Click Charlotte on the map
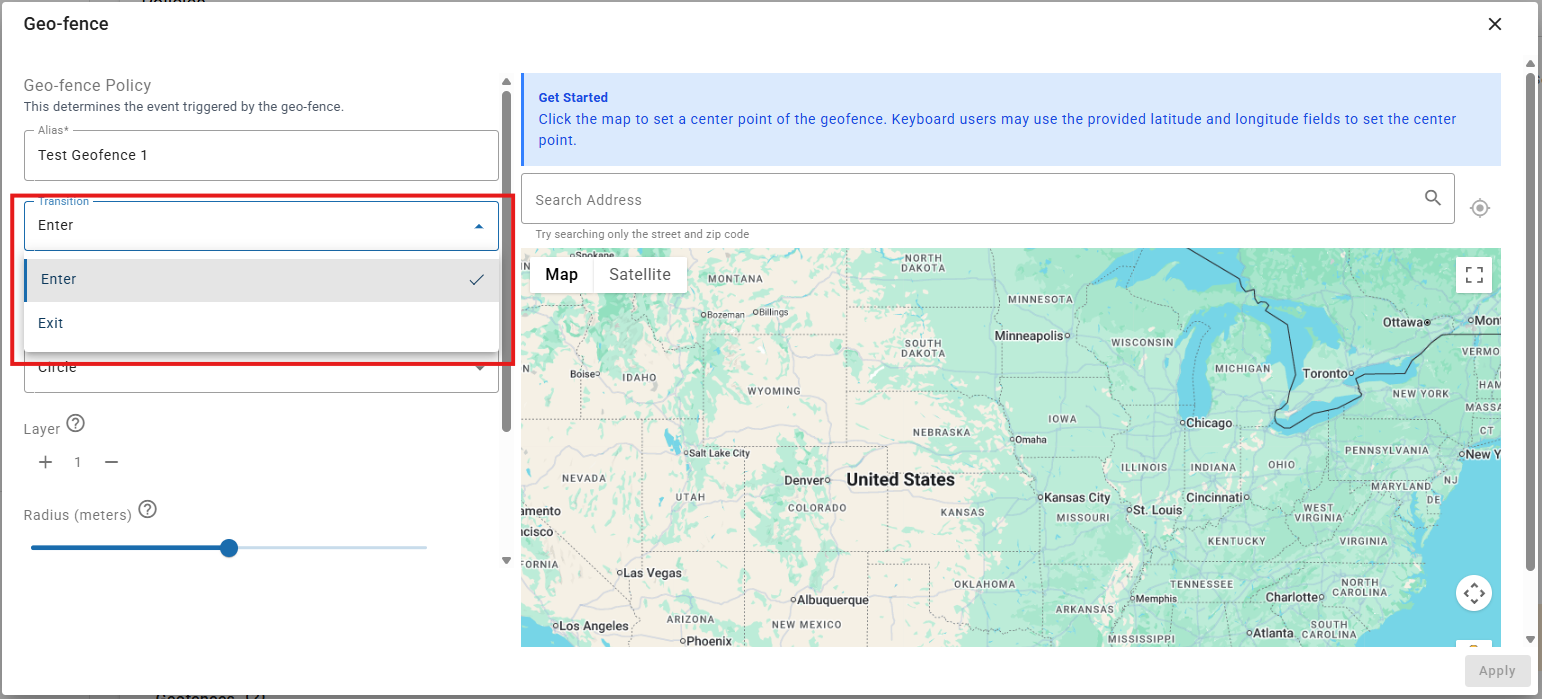 1292,597
